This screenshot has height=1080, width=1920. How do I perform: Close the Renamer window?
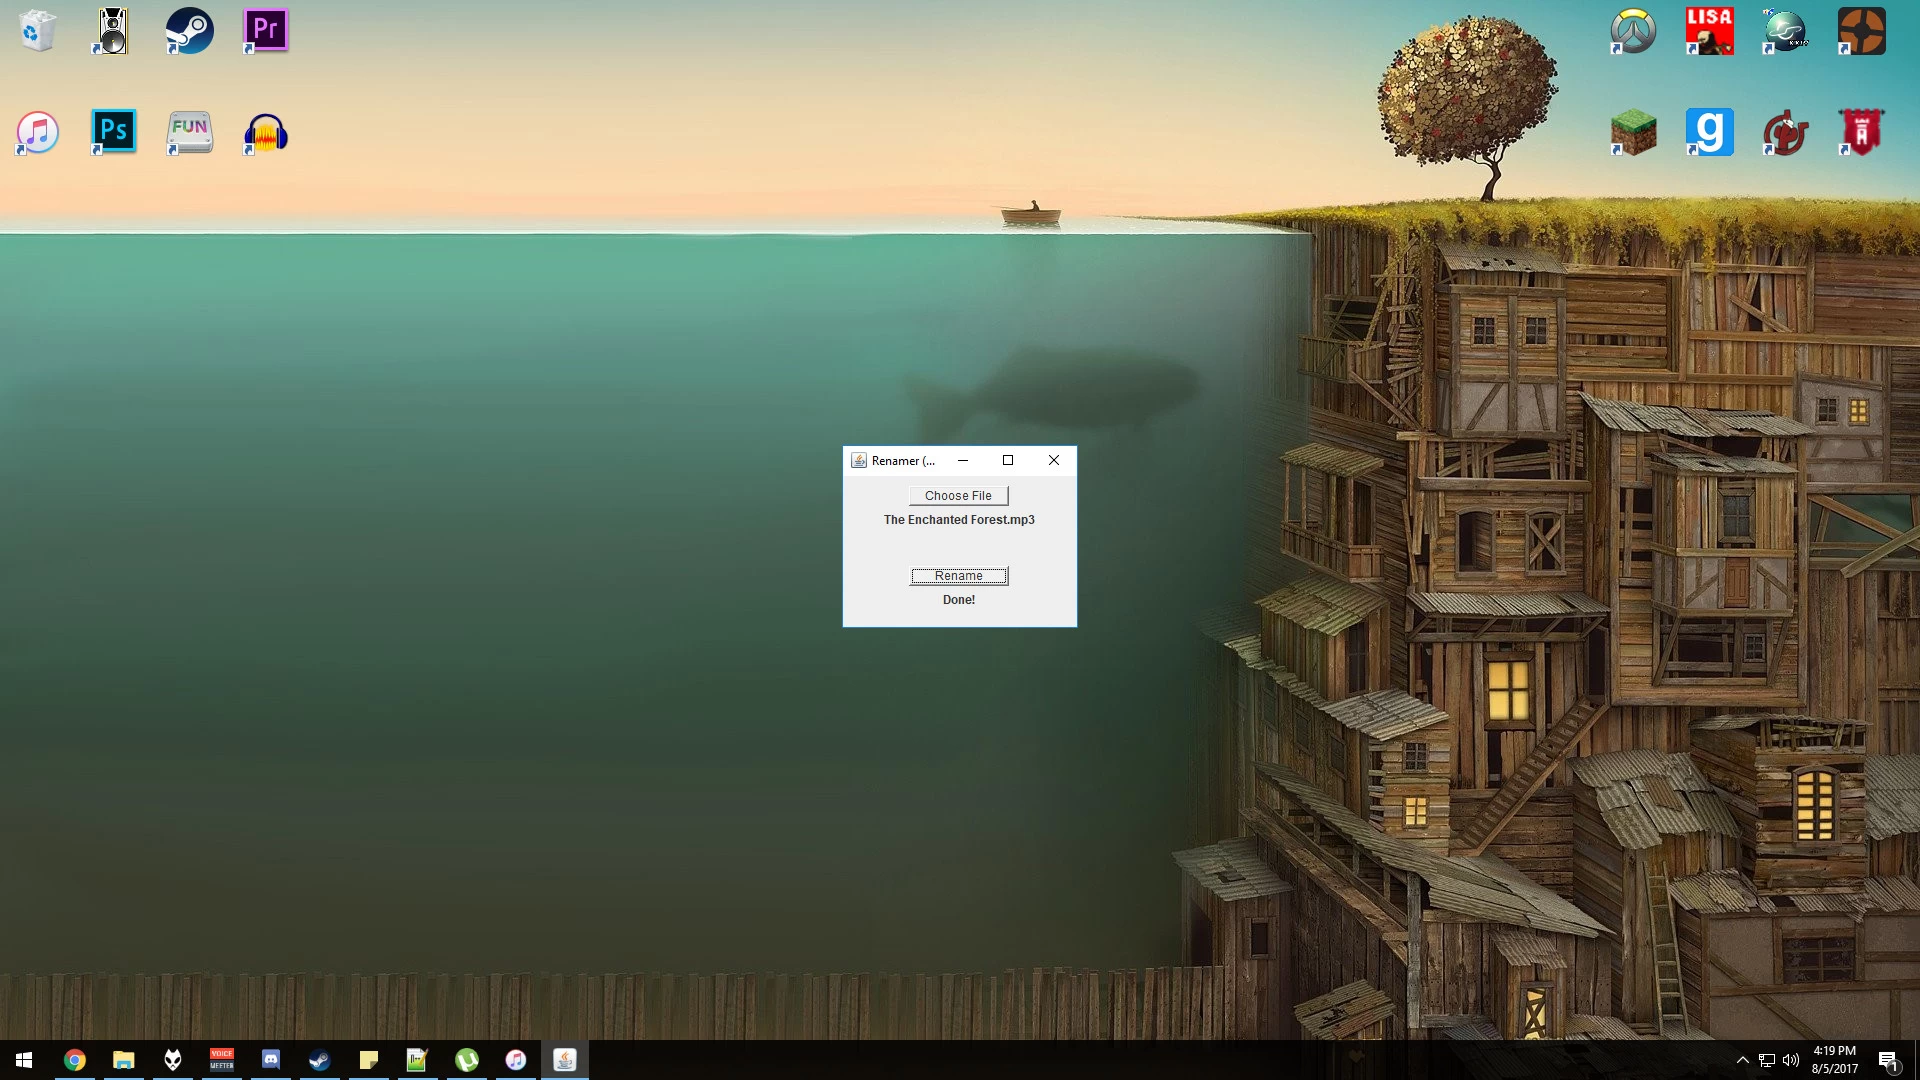1053,460
